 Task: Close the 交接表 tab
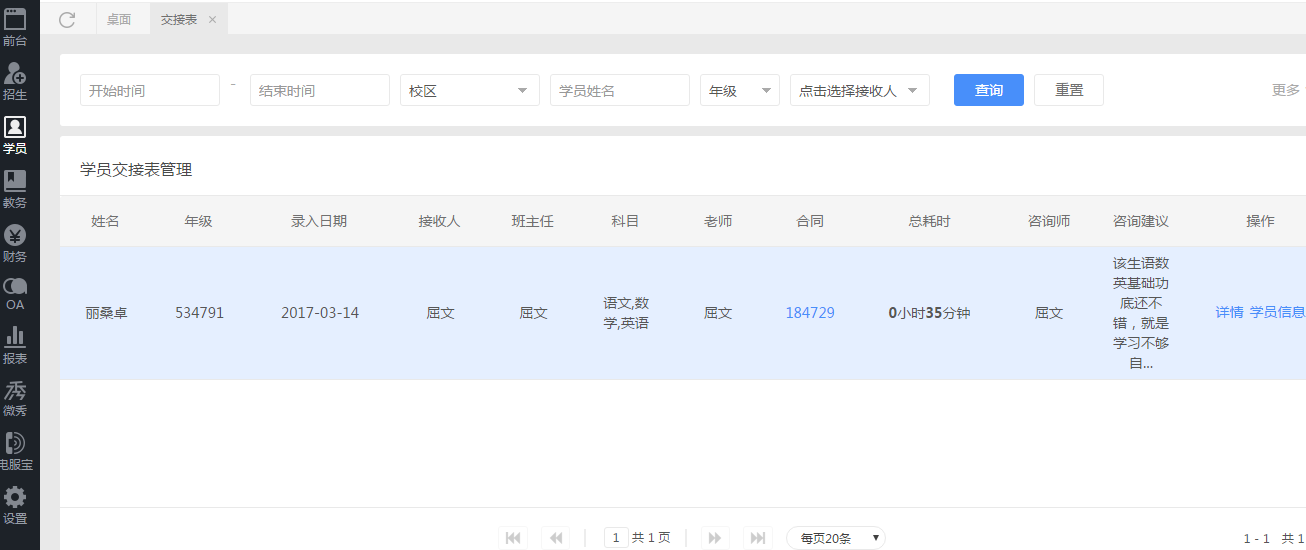pos(212,19)
